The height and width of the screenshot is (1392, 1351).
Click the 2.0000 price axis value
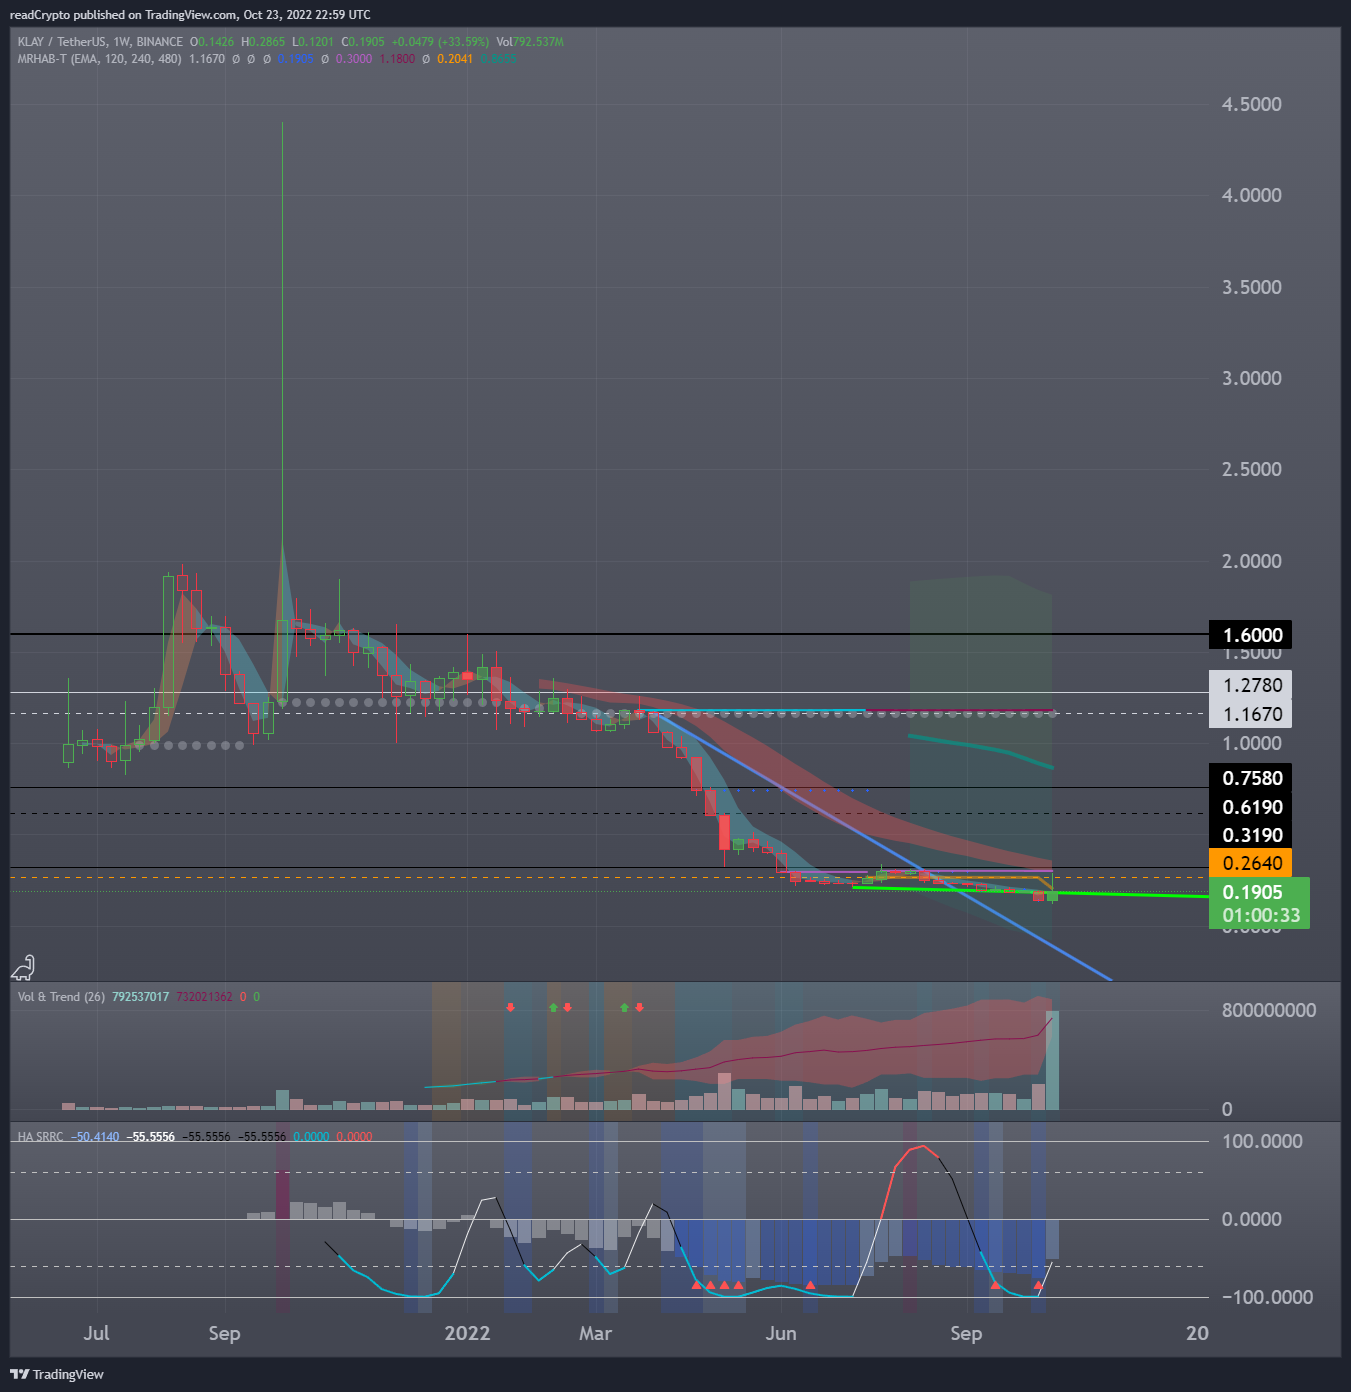(x=1251, y=561)
